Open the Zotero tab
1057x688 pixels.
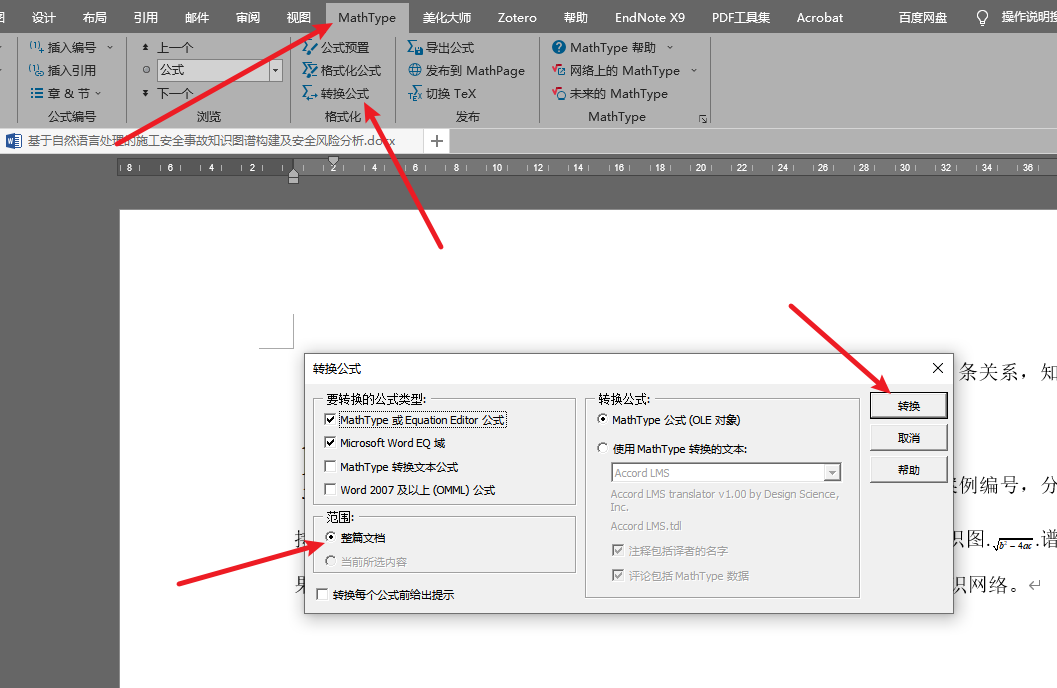tap(517, 18)
